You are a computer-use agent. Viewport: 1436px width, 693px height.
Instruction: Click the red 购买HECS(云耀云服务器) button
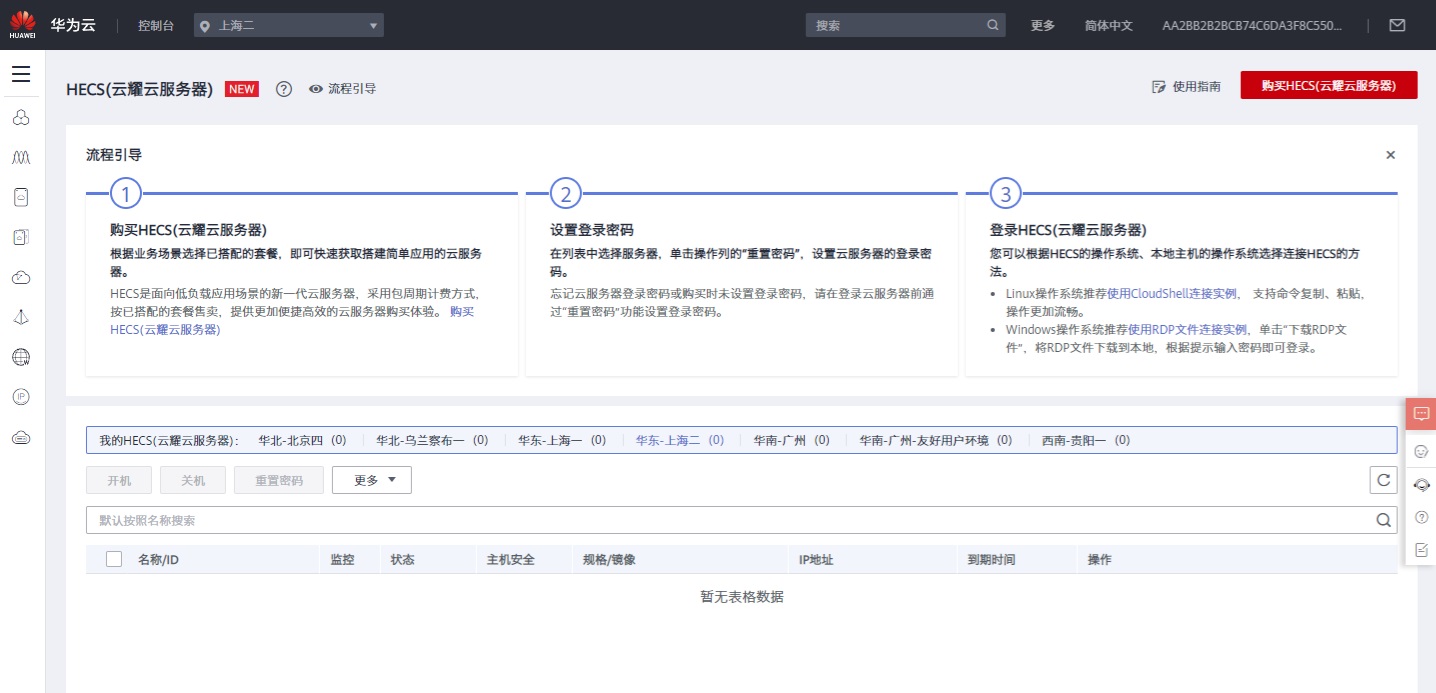click(x=1329, y=86)
